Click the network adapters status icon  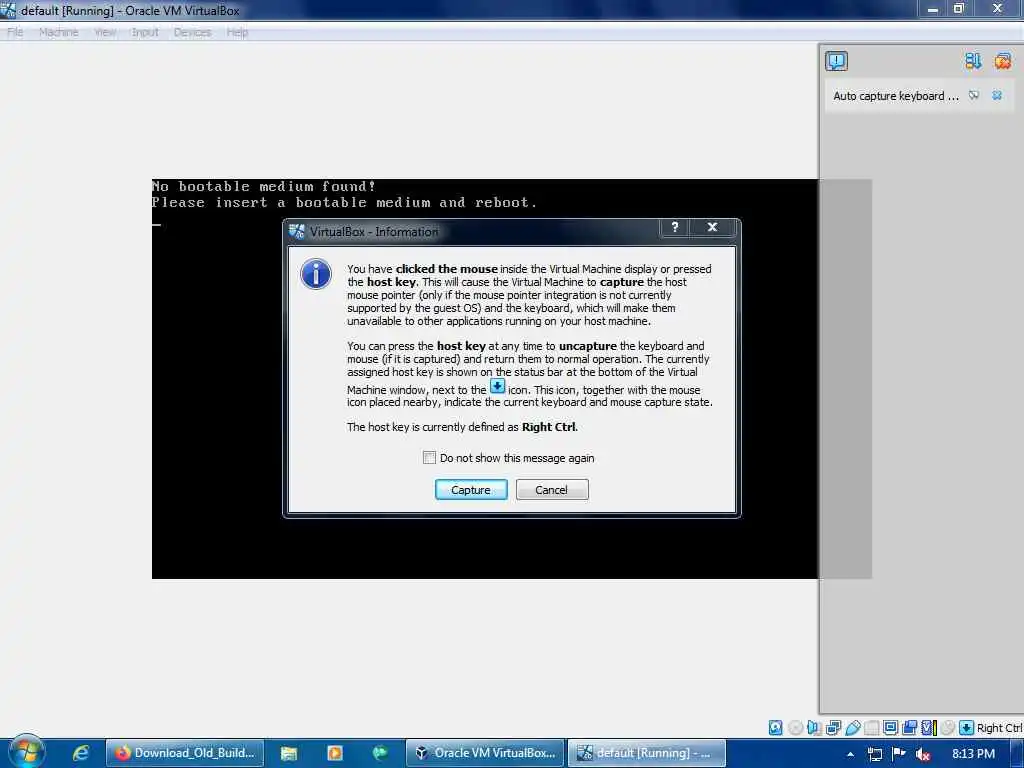click(833, 728)
